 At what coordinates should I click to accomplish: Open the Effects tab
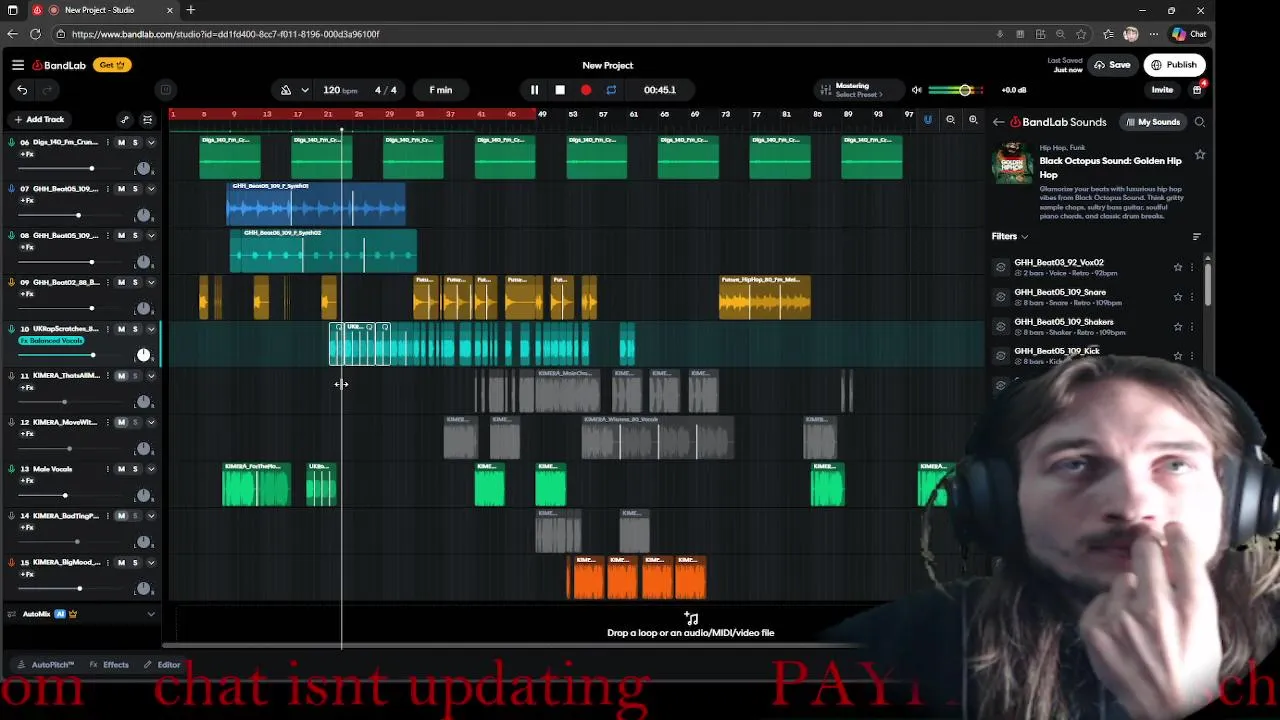[109, 665]
